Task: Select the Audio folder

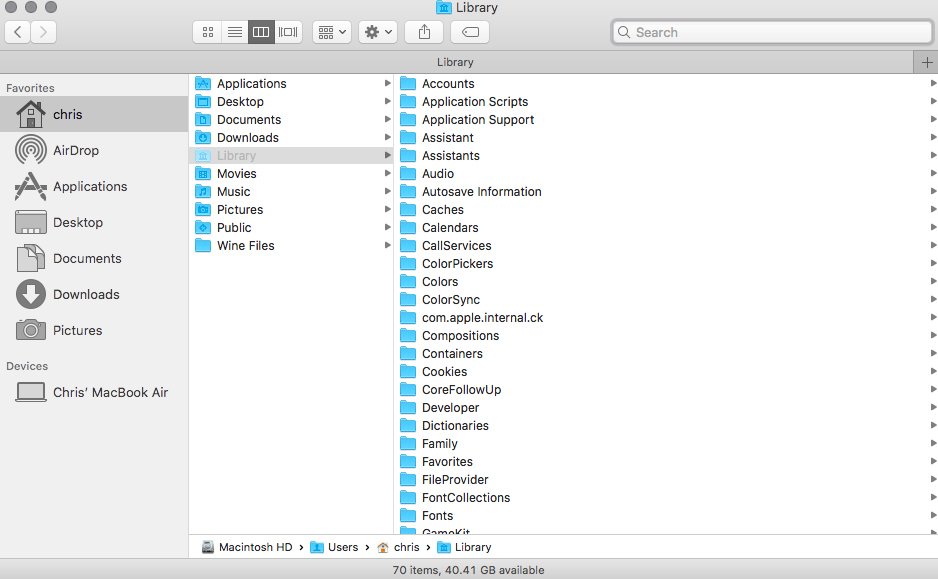Action: 666,173
